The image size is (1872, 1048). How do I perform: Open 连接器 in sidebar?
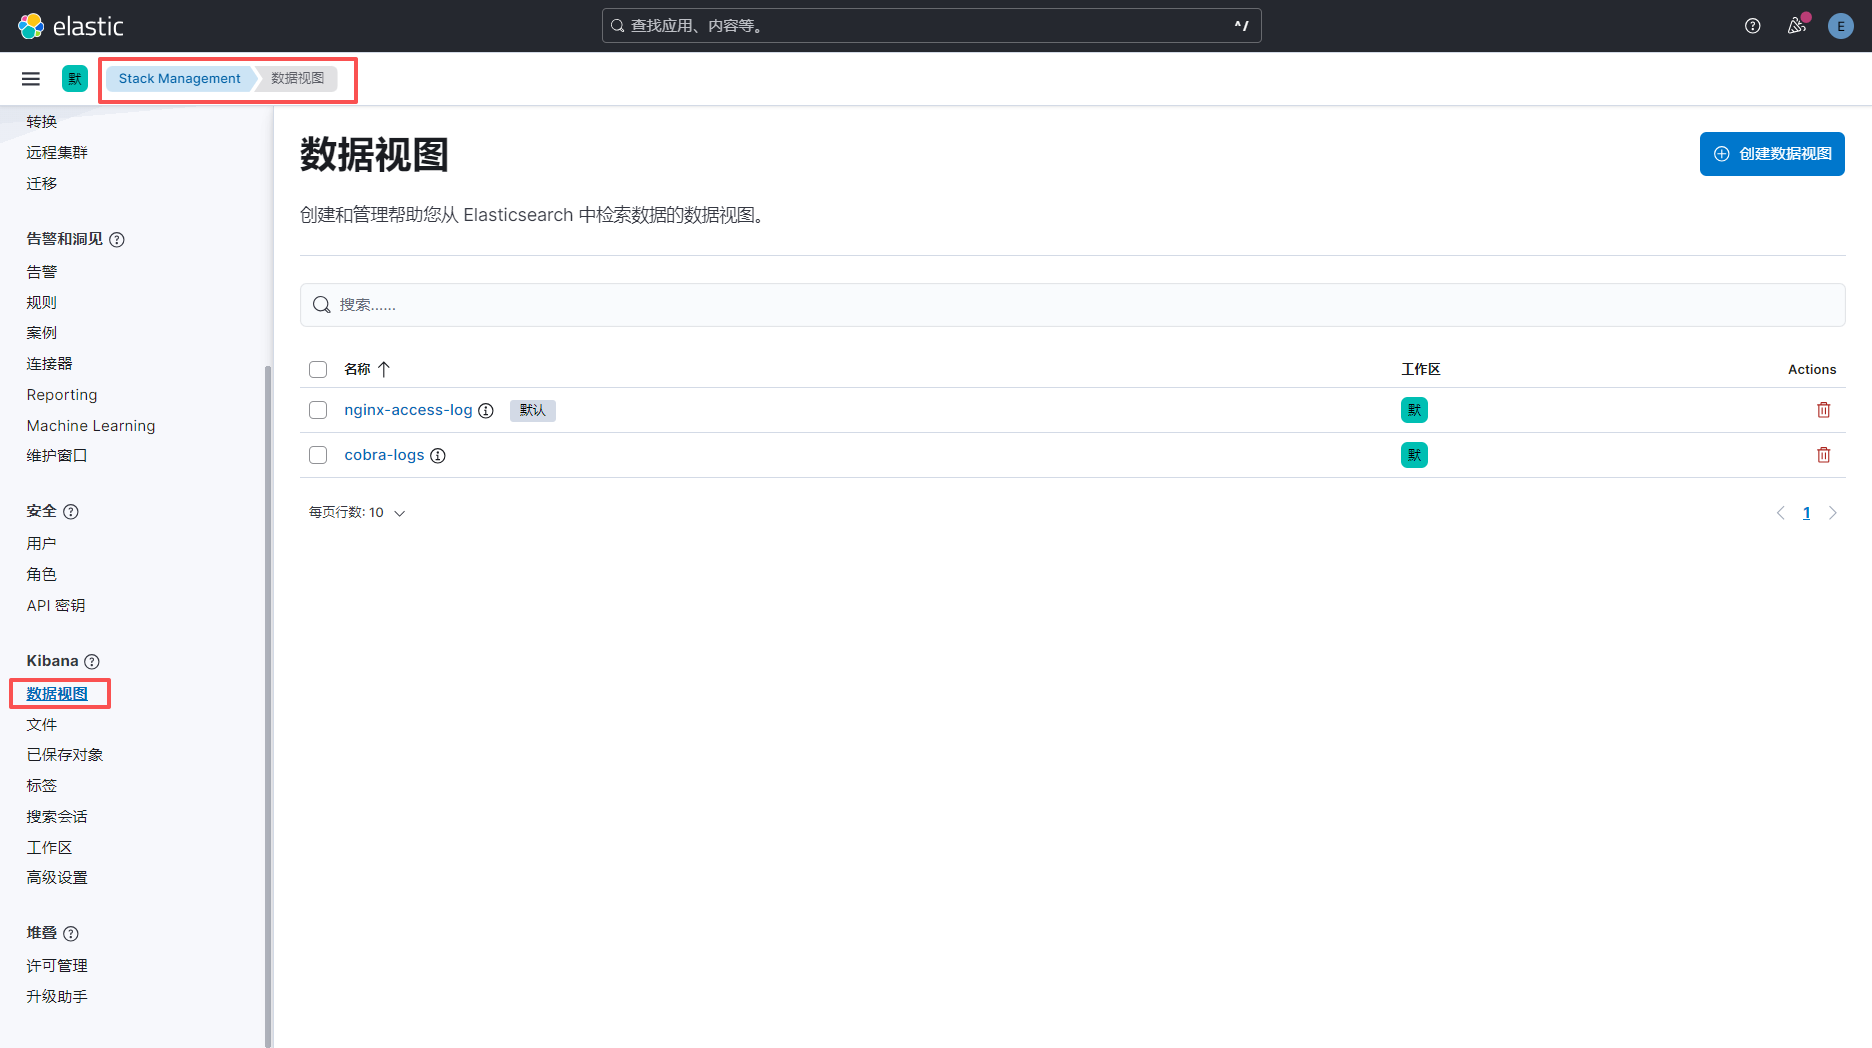pyautogui.click(x=50, y=364)
